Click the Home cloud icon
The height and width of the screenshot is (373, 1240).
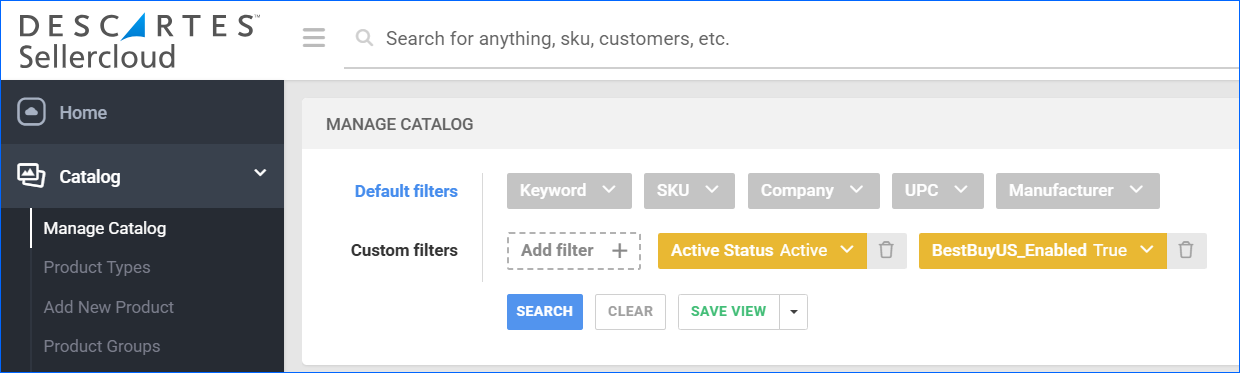pos(32,112)
